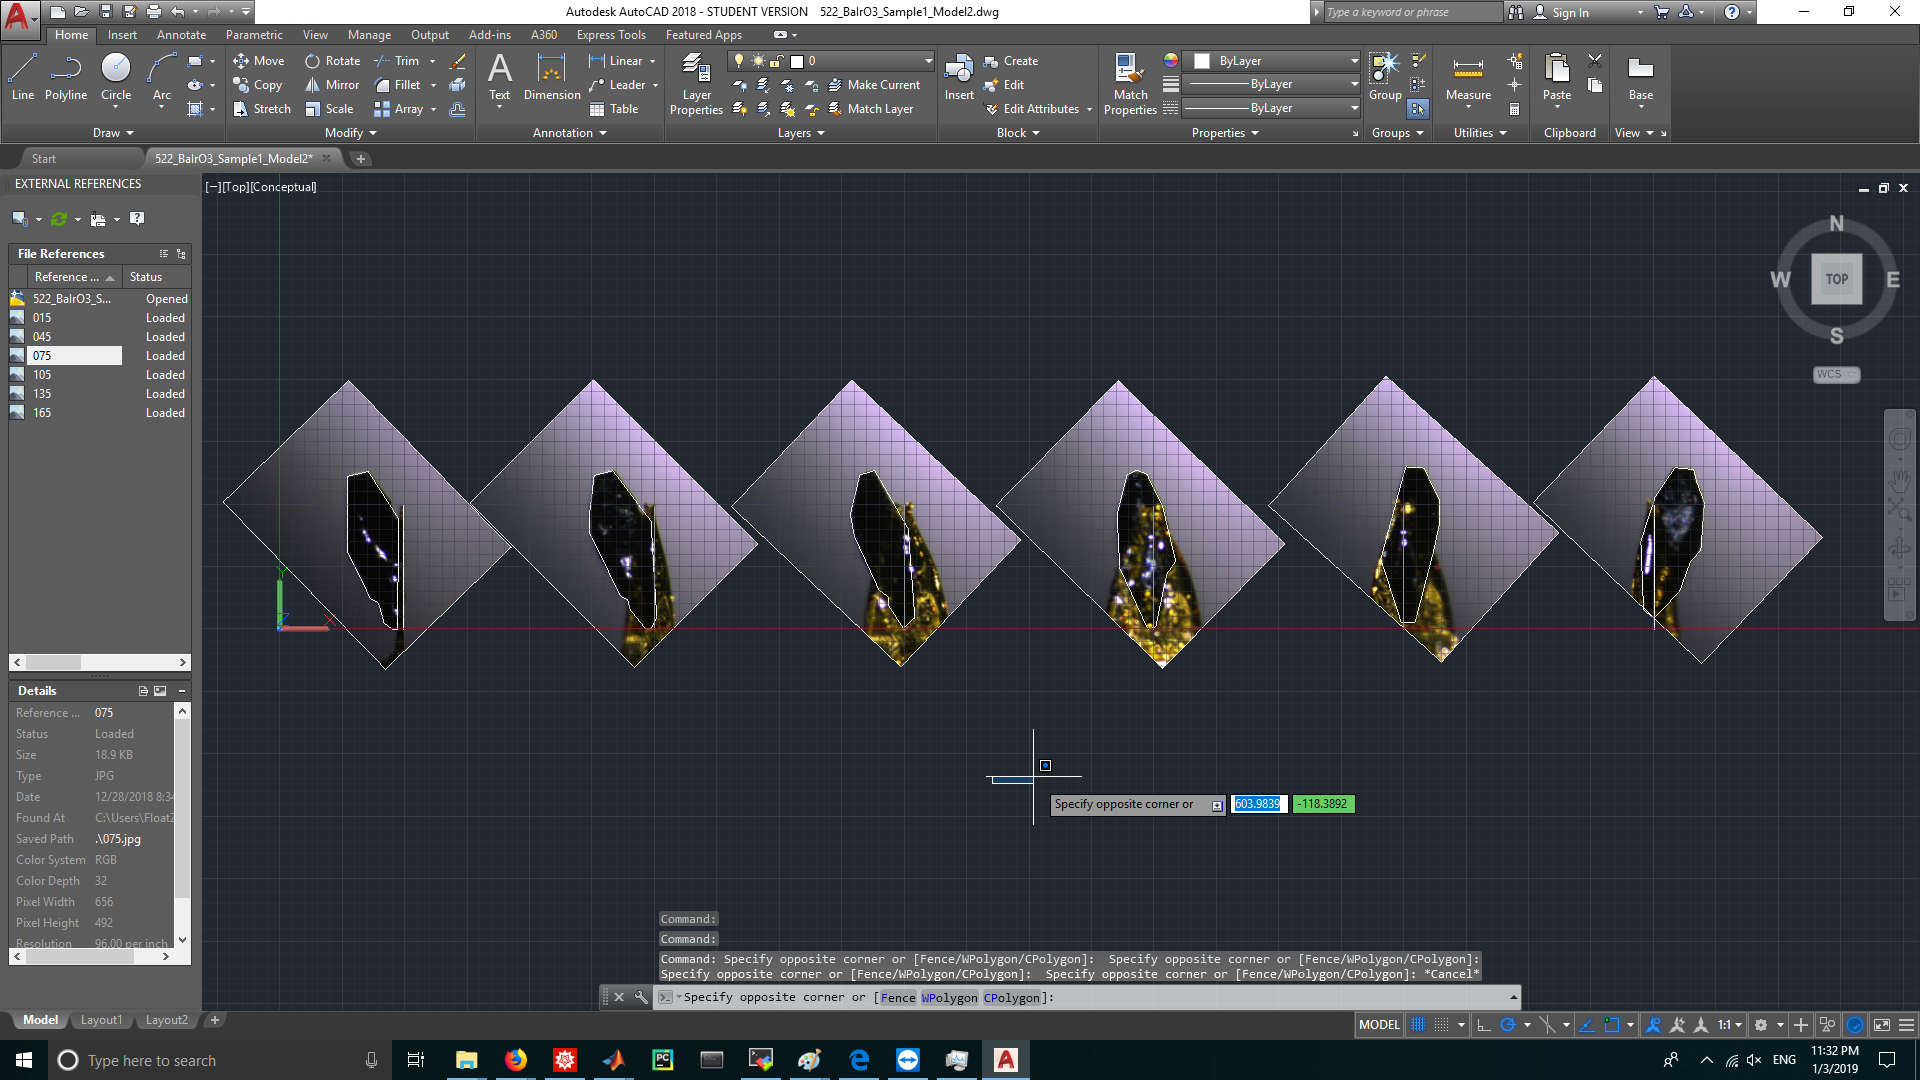This screenshot has width=1920, height=1080.
Task: Click the Table annotation tool
Action: (x=614, y=109)
